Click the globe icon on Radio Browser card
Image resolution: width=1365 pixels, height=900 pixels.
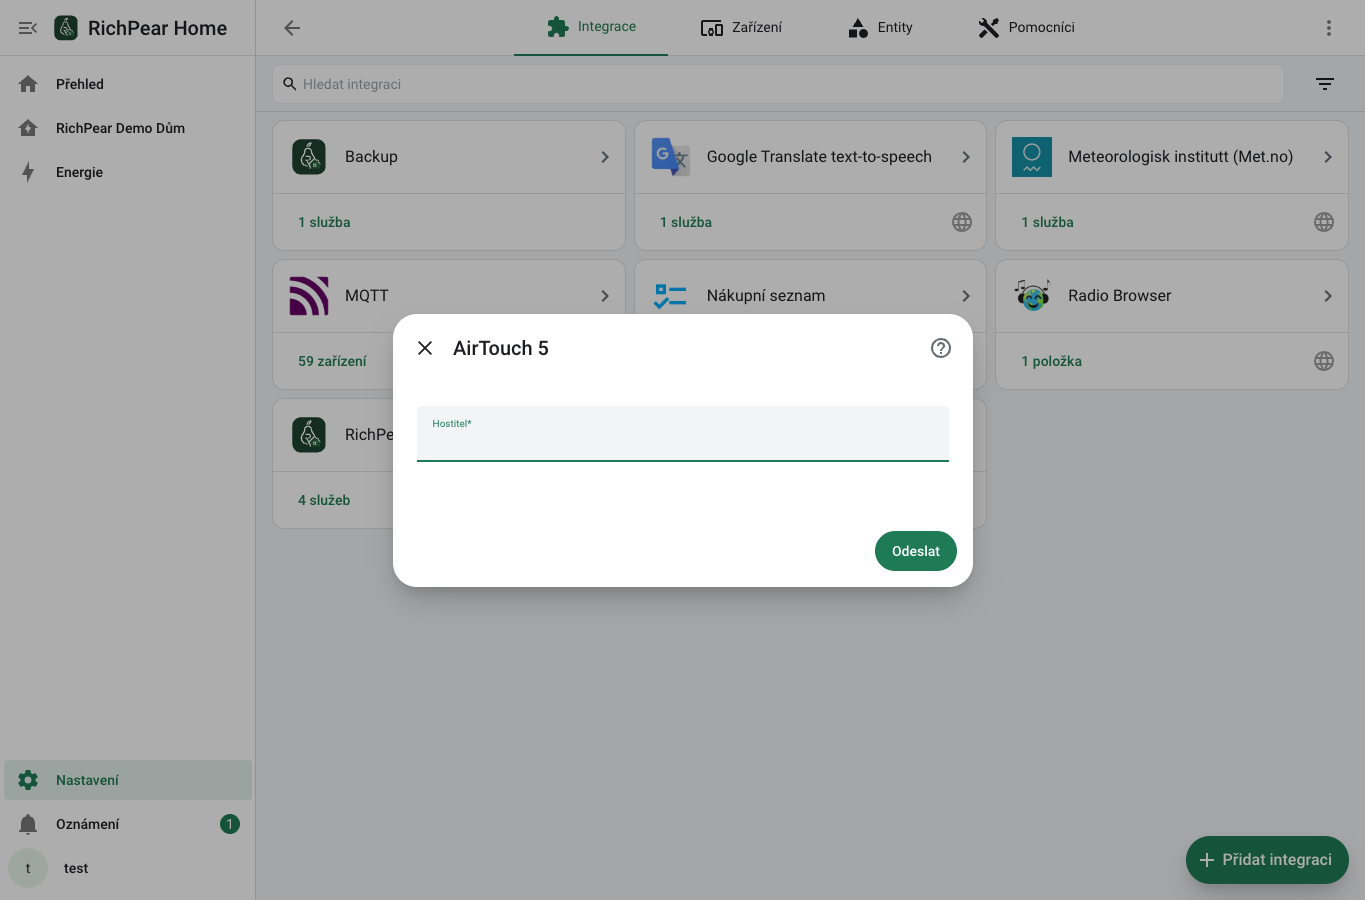pos(1324,361)
